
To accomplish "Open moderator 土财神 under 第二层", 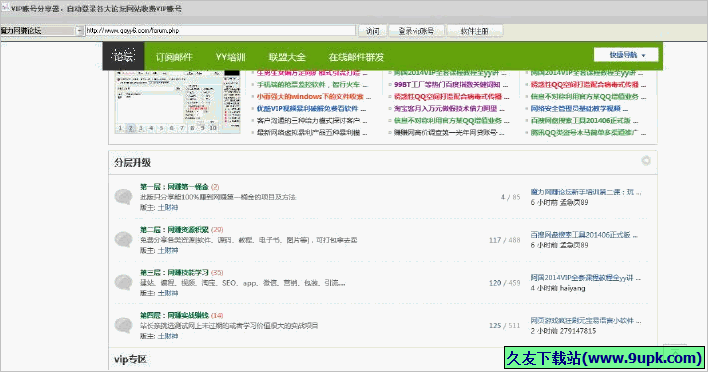I will (x=168, y=250).
